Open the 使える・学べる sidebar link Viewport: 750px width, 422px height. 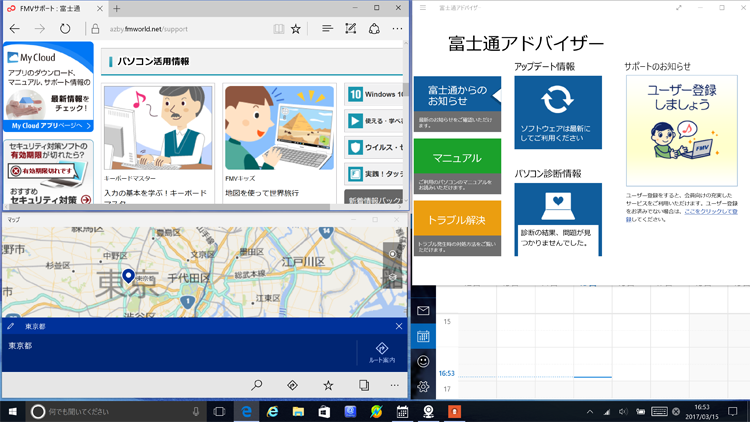click(x=375, y=121)
